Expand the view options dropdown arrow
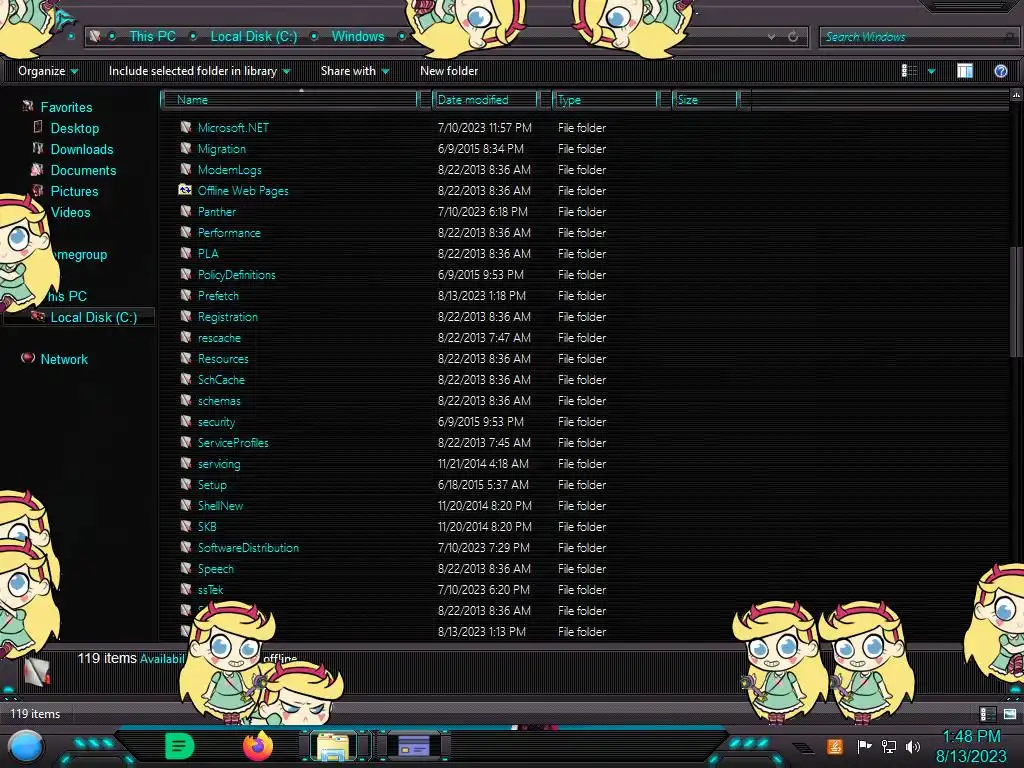The image size is (1024, 768). click(931, 71)
